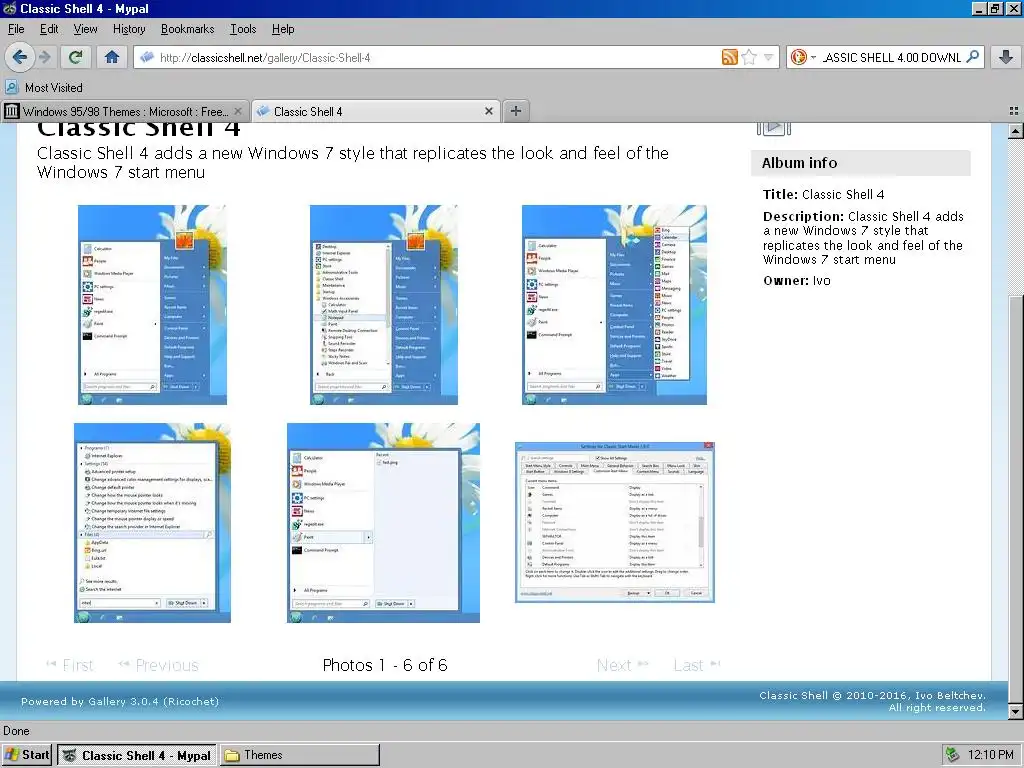This screenshot has height=768, width=1024.
Task: Click 'Owner: Ivo' text
Action: [x=797, y=280]
